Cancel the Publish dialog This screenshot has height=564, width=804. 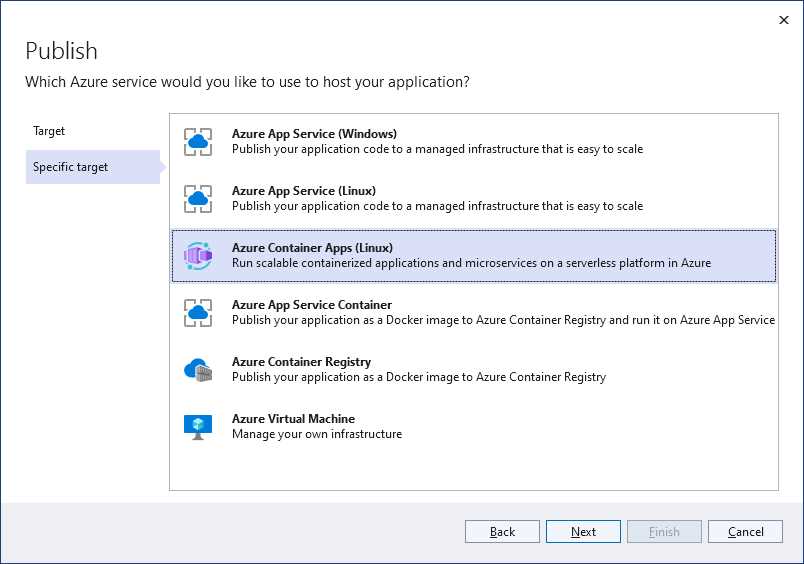(x=745, y=532)
